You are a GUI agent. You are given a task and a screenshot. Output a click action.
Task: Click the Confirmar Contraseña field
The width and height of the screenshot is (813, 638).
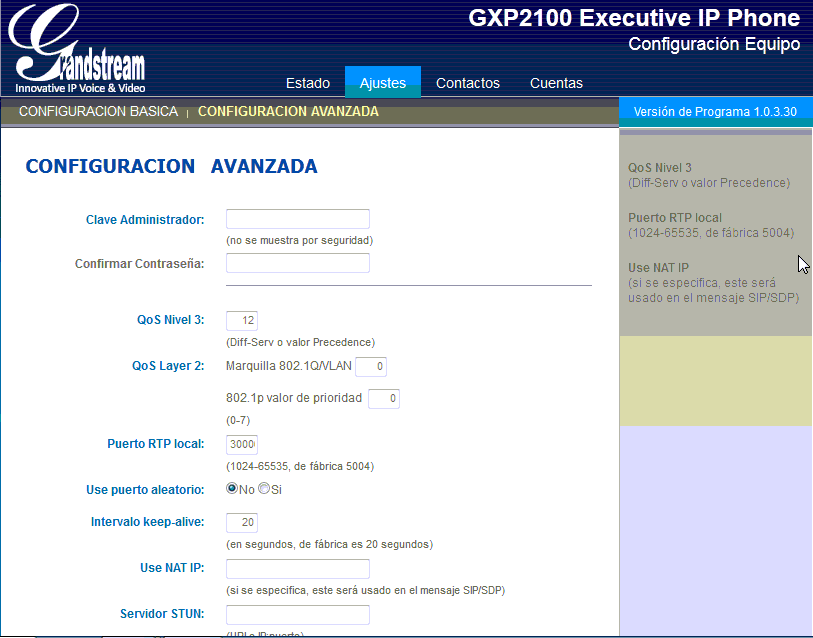tap(297, 263)
